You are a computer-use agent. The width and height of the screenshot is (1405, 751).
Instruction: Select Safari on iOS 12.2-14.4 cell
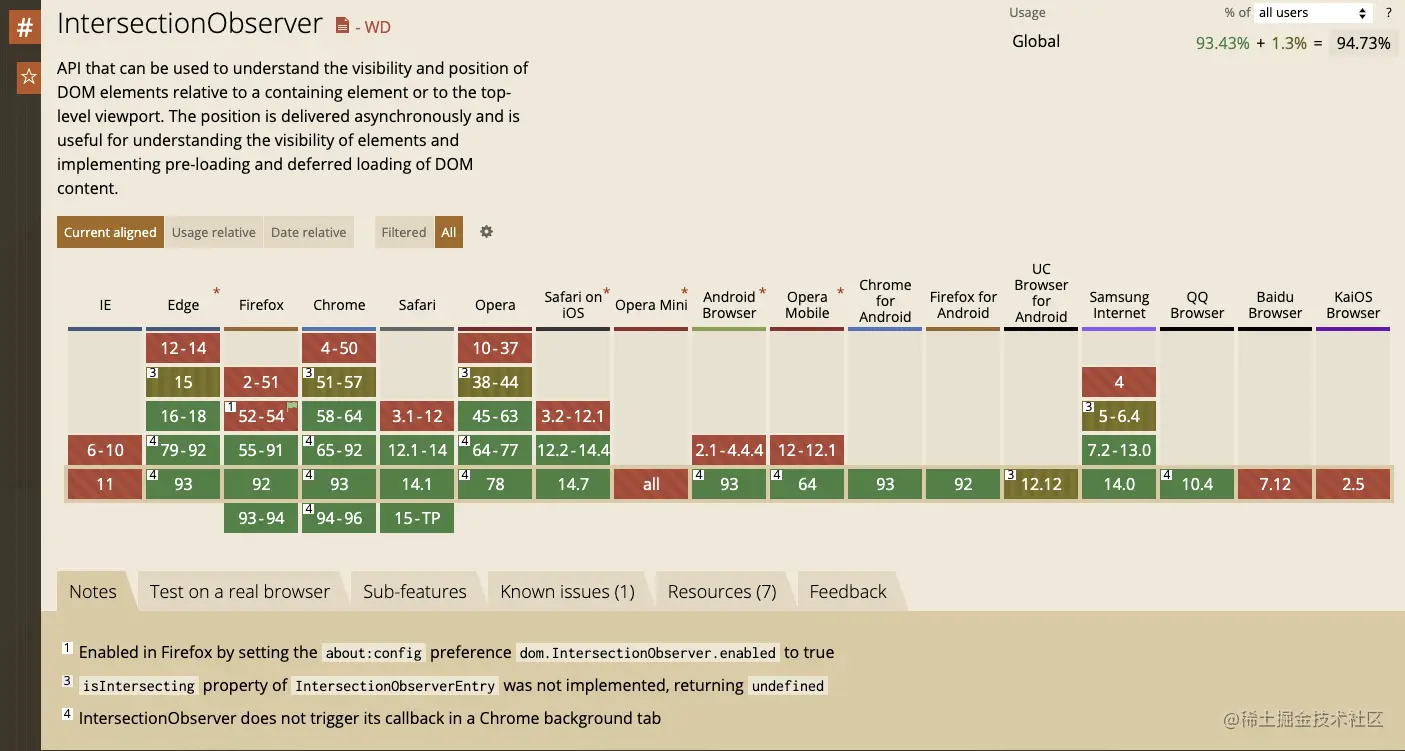pos(573,450)
